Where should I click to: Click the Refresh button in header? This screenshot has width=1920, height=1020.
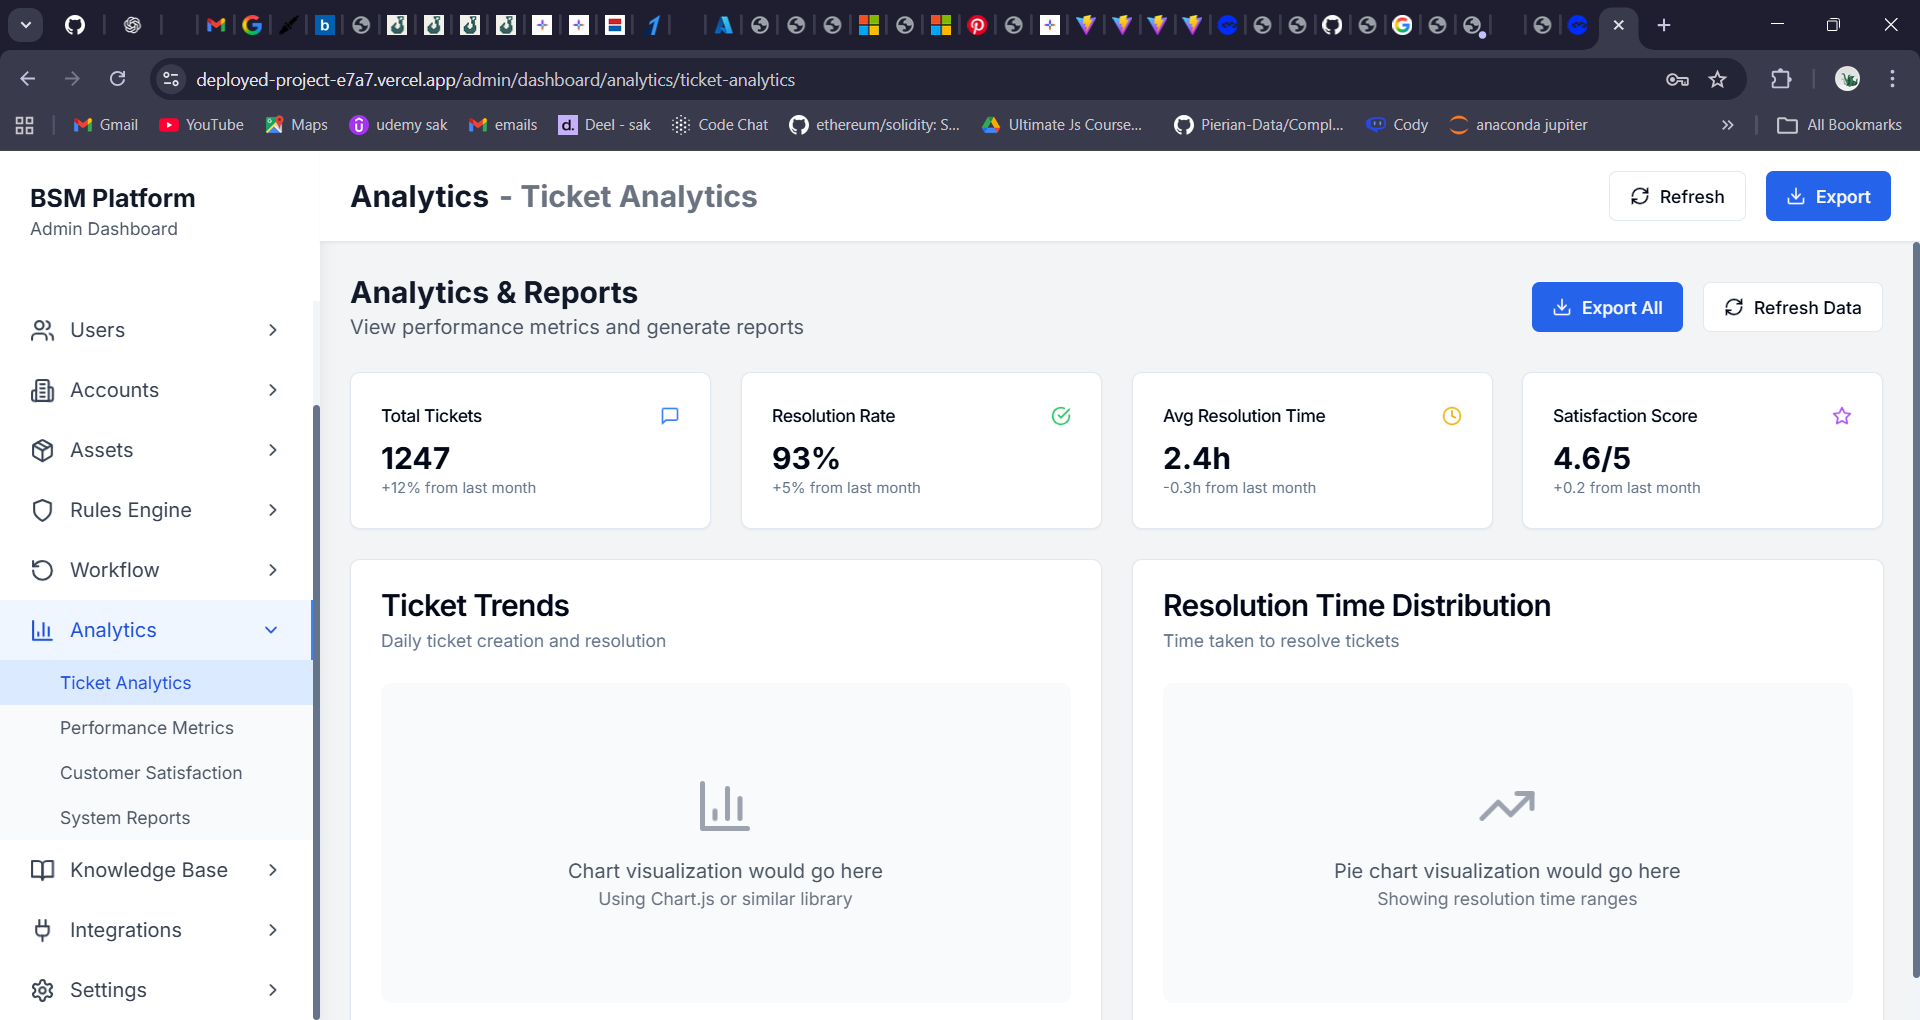coord(1677,196)
